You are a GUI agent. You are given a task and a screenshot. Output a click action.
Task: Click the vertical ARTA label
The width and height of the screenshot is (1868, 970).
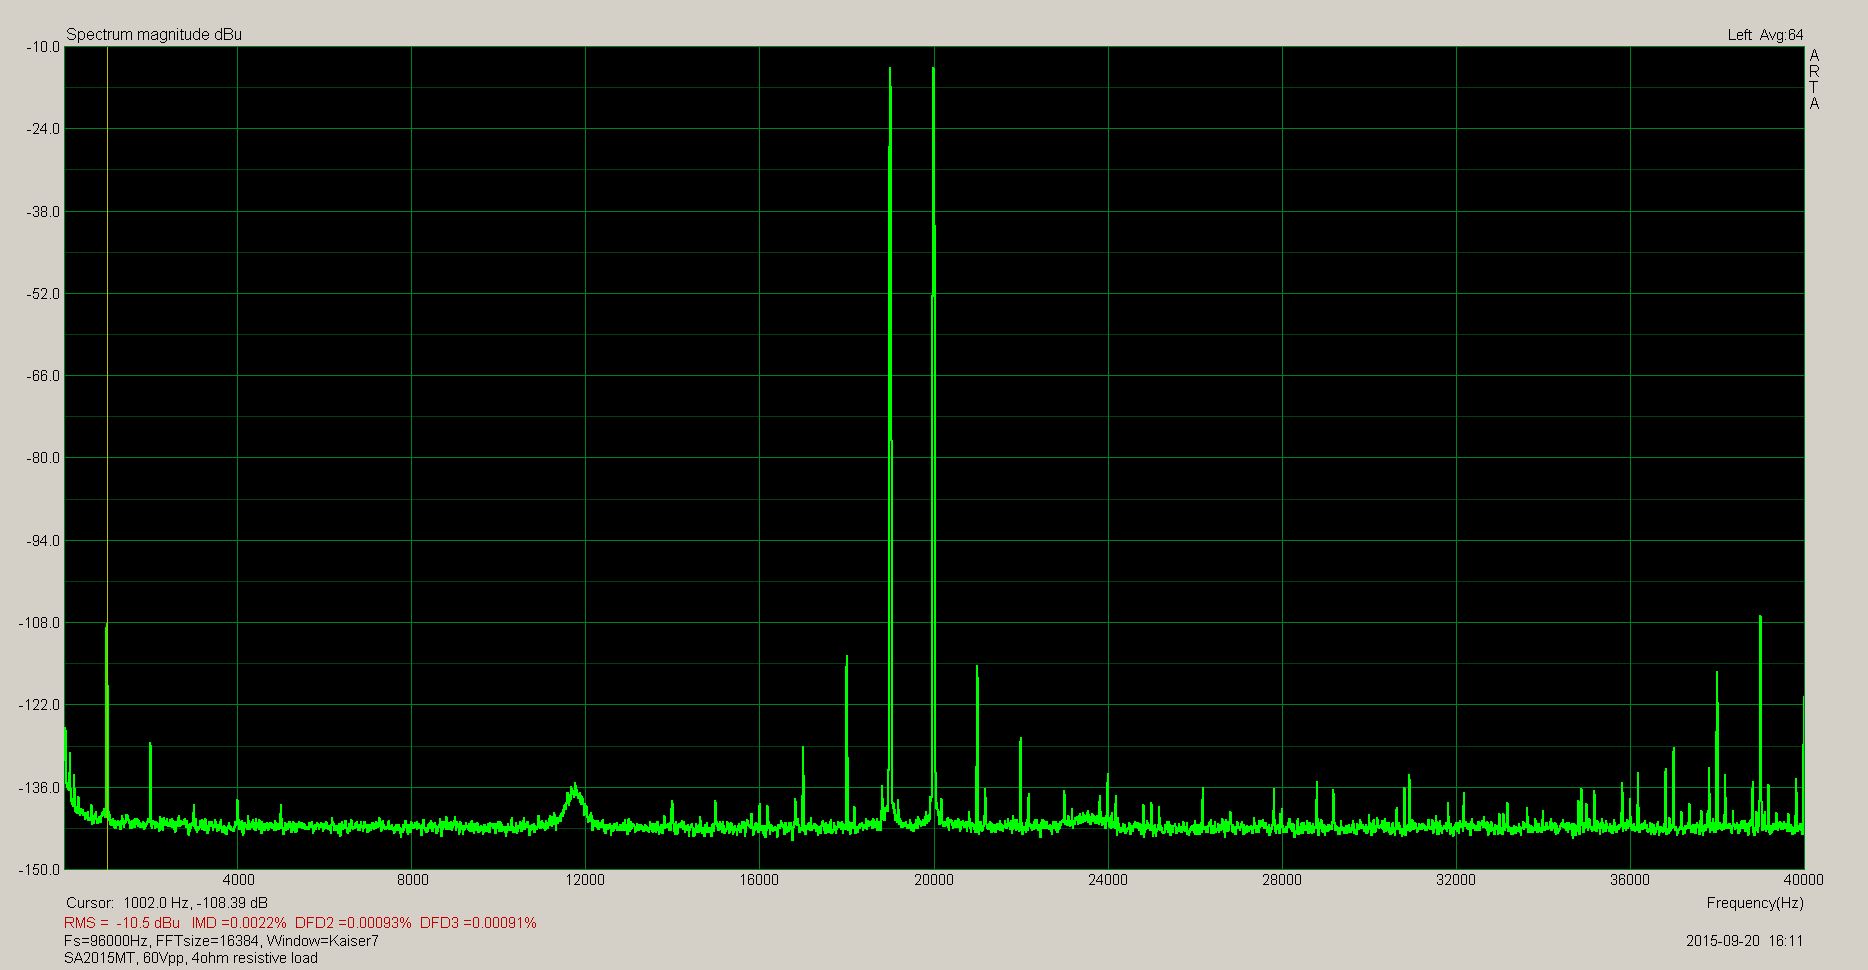pos(1814,79)
